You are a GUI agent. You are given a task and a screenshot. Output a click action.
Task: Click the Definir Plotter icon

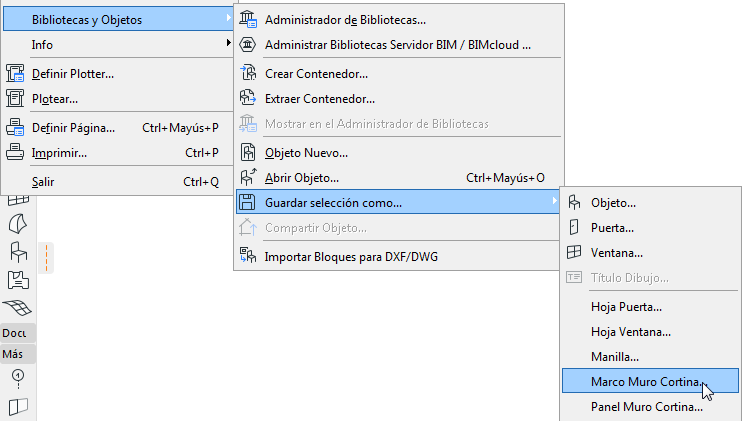(x=15, y=73)
